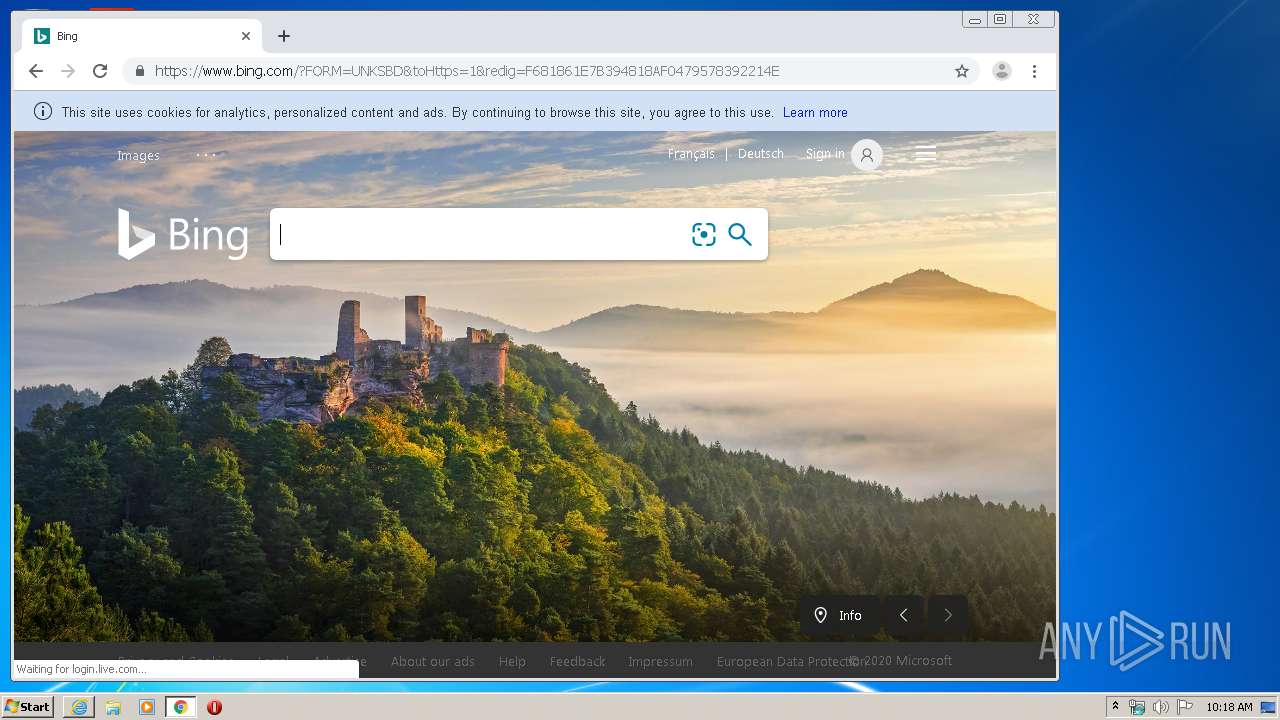Open Impressum footer link
This screenshot has height=720, width=1280.
(x=660, y=661)
